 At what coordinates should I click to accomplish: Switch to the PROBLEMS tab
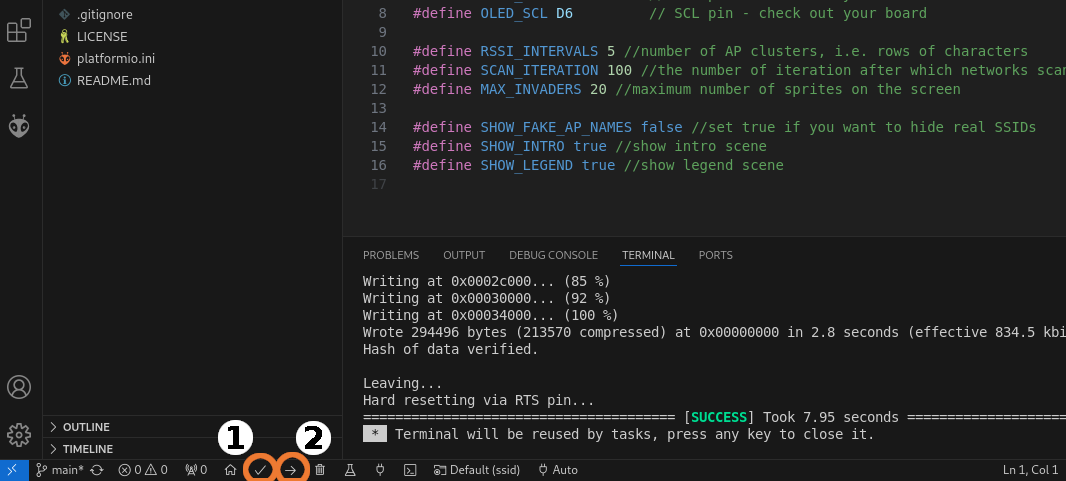click(391, 255)
